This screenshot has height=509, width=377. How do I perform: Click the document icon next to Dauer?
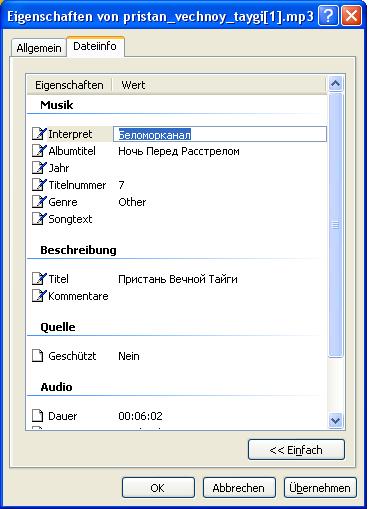[x=38, y=416]
